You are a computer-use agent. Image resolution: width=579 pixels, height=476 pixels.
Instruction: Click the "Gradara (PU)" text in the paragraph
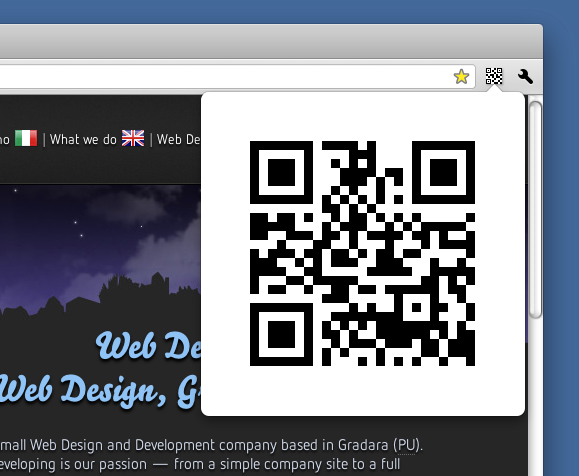pyautogui.click(x=380, y=445)
